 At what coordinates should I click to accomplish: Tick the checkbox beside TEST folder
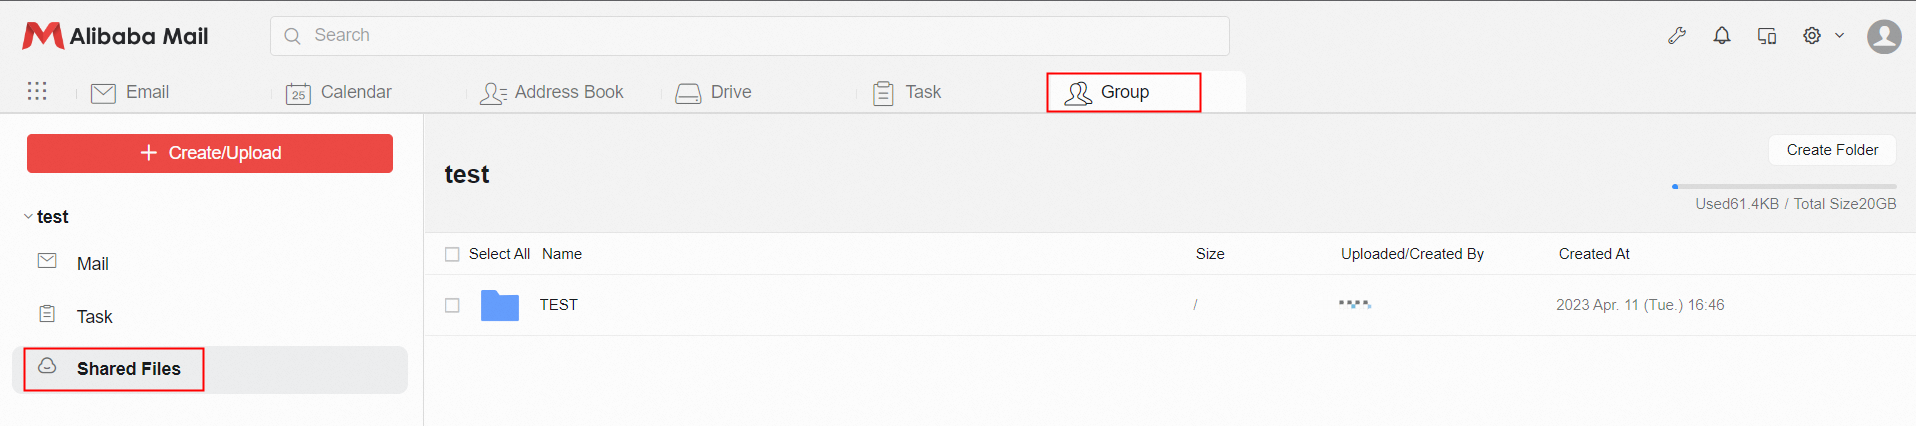[452, 305]
